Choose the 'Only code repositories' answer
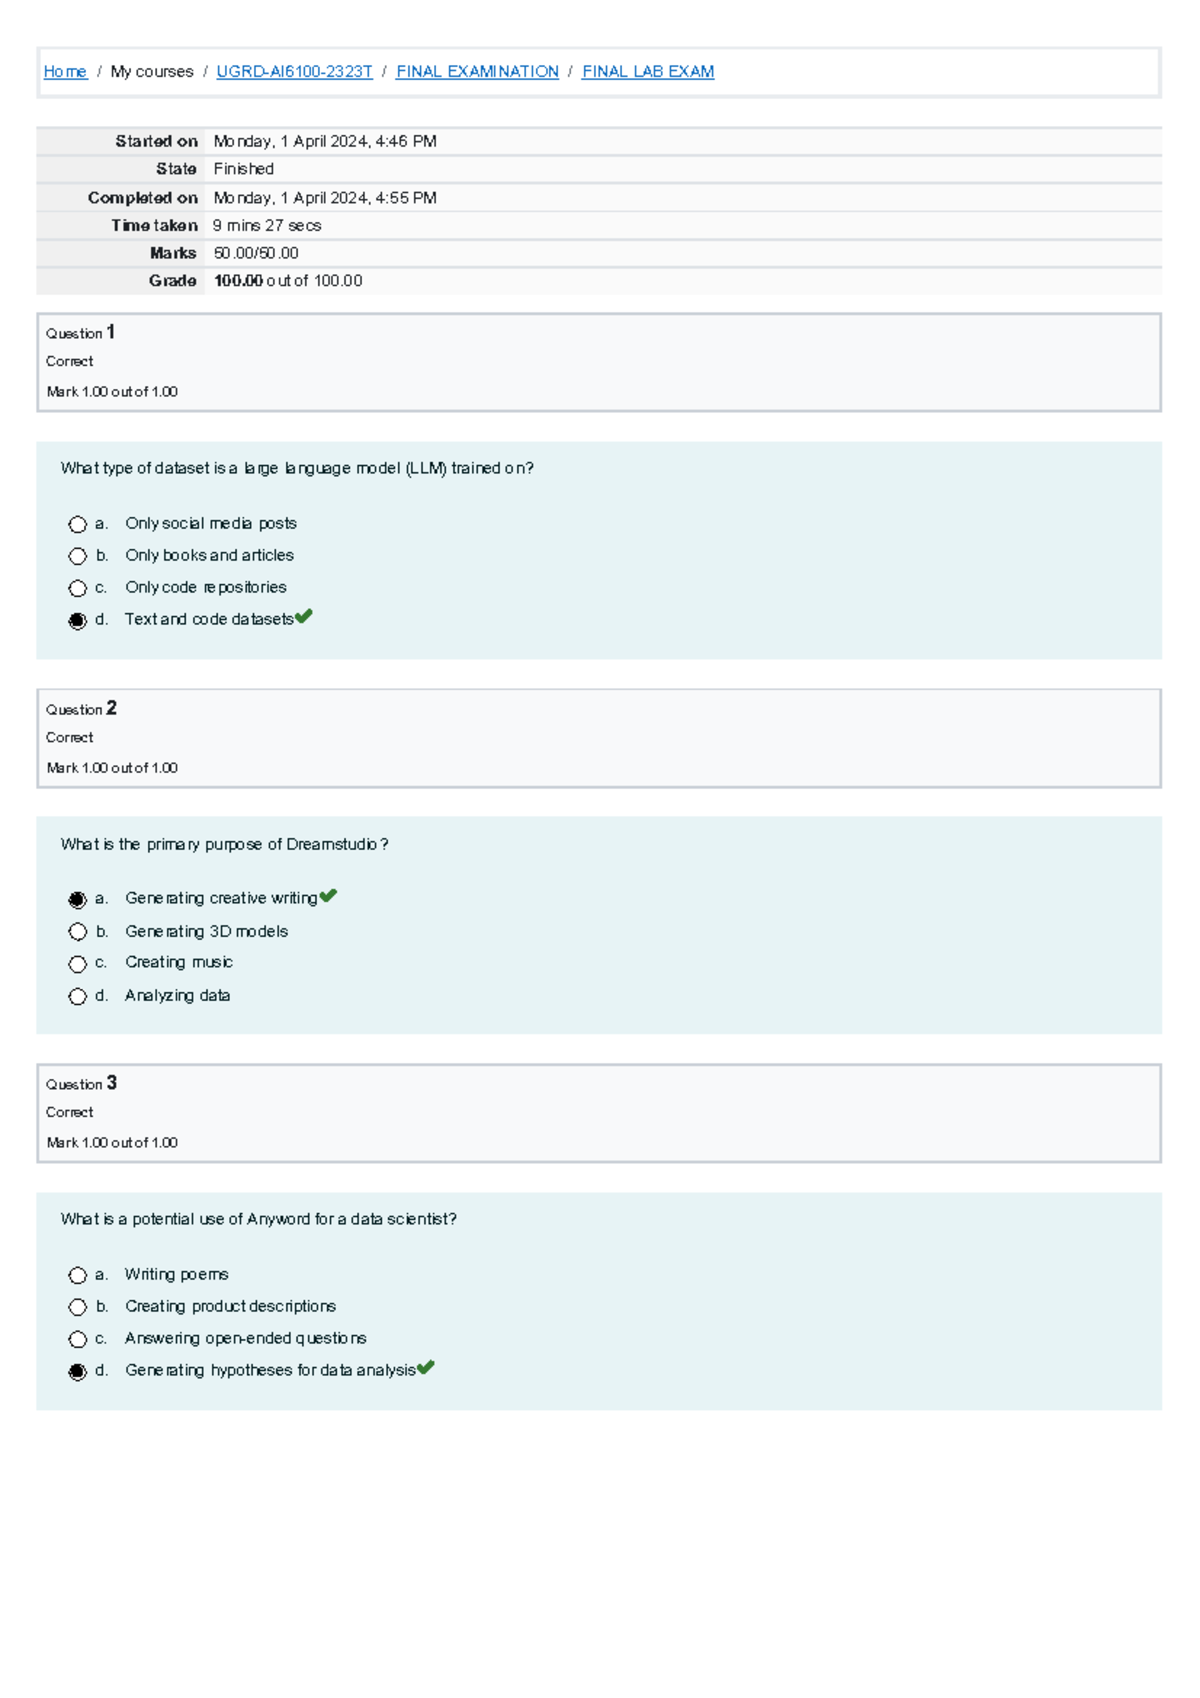The height and width of the screenshot is (1698, 1200). 78,587
